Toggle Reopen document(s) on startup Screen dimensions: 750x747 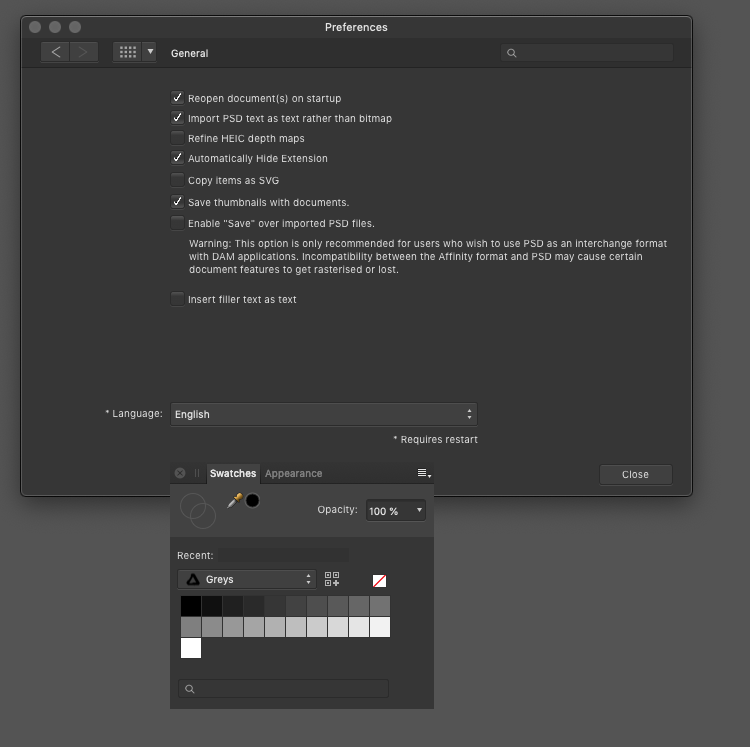(177, 98)
